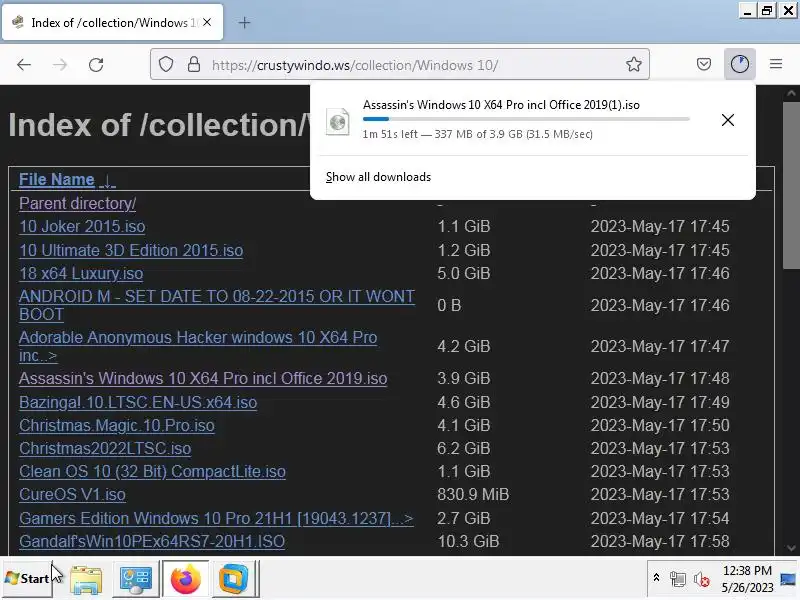Open the Start menu

pyautogui.click(x=27, y=579)
